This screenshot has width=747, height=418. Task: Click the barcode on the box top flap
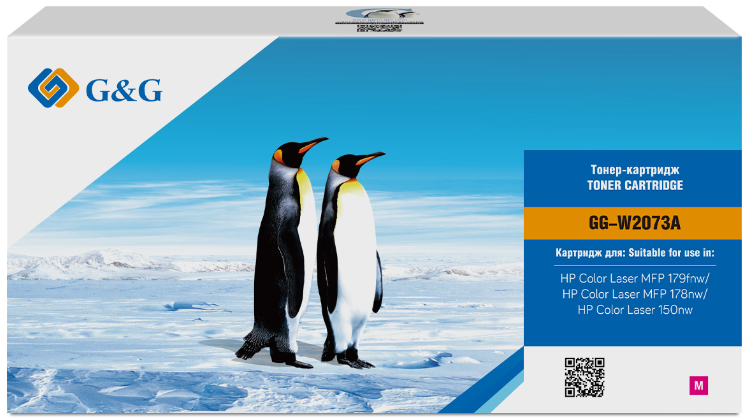[x=379, y=28]
